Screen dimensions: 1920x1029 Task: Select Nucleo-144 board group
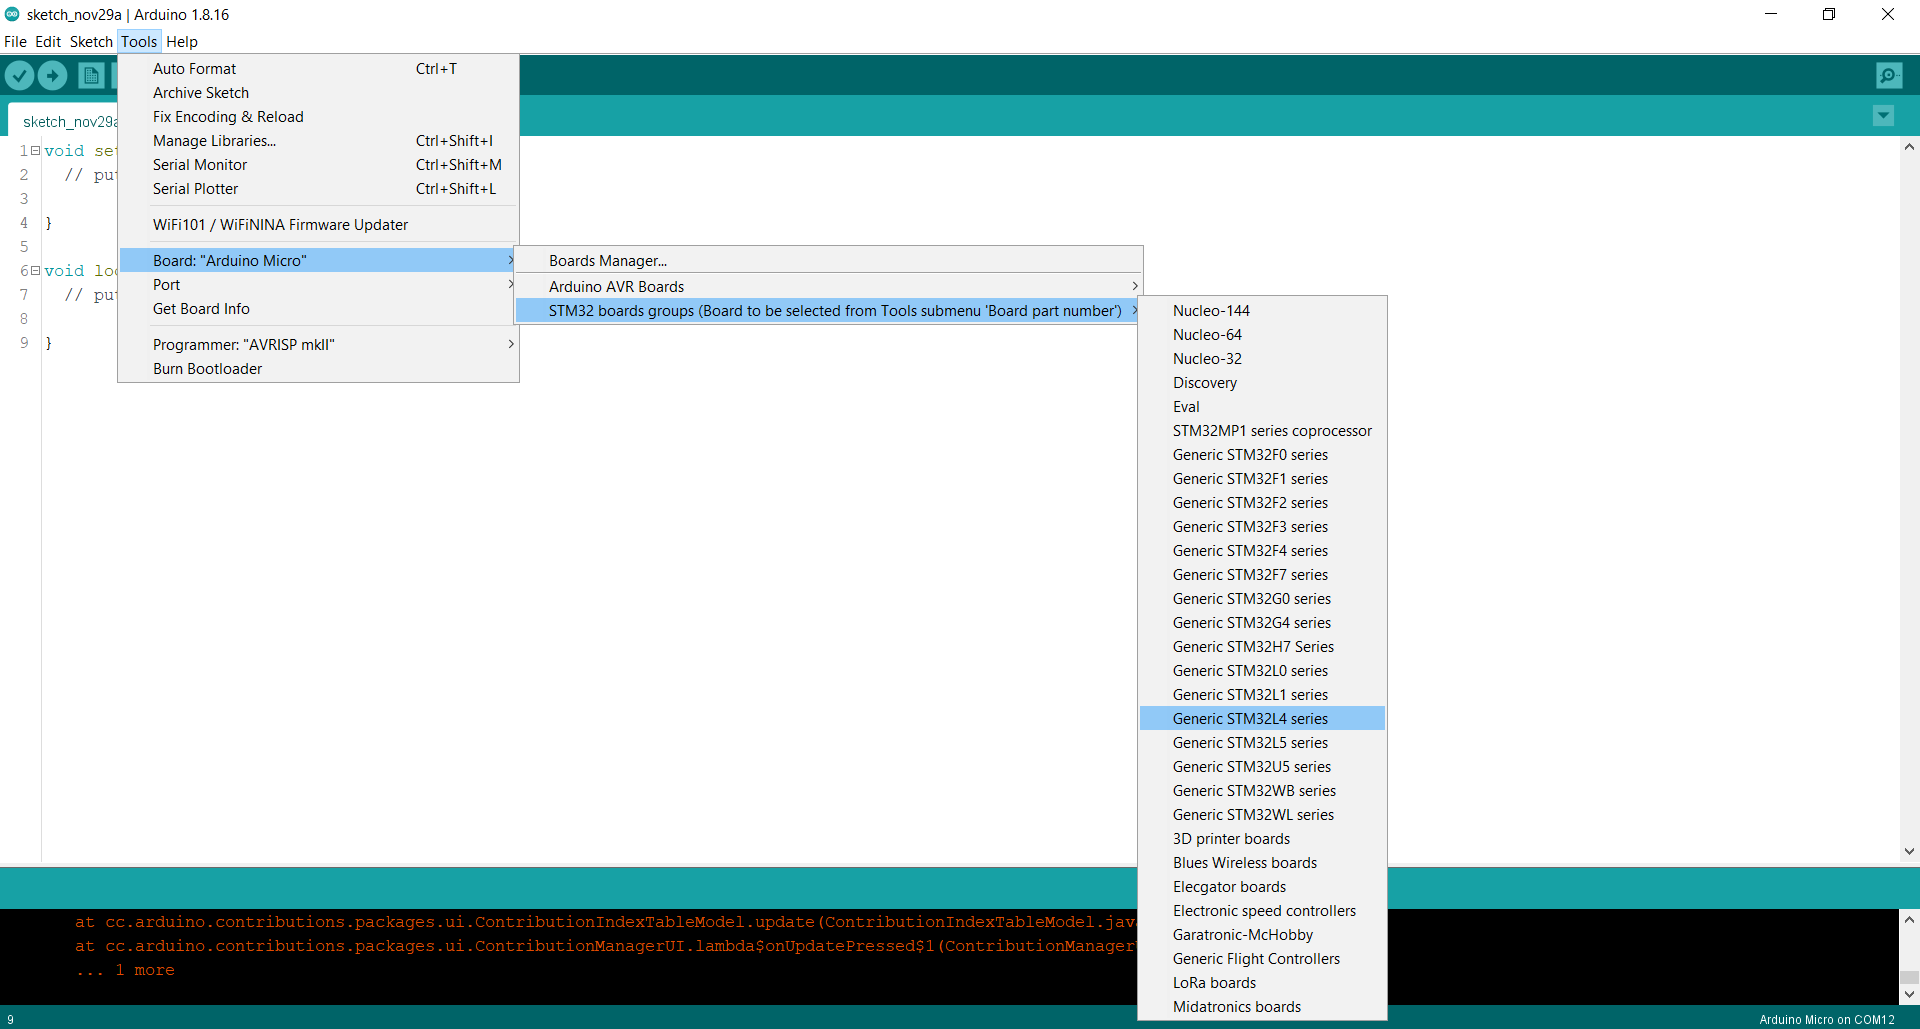click(1262, 311)
